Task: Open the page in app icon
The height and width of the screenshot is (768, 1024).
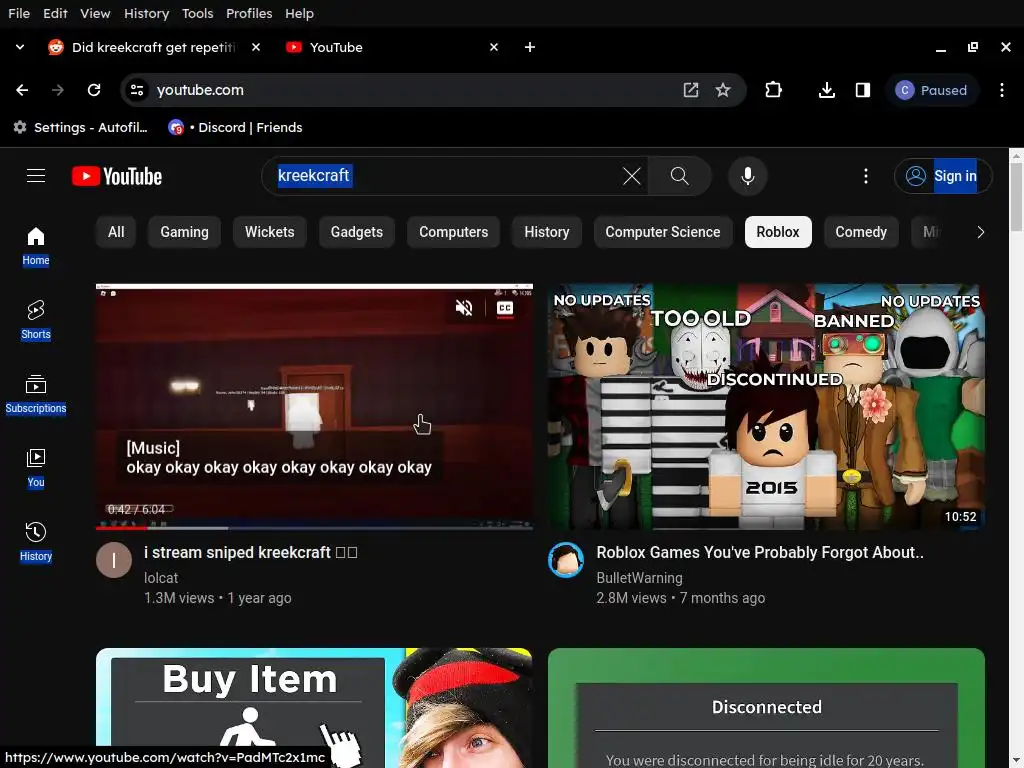Action: coord(690,90)
